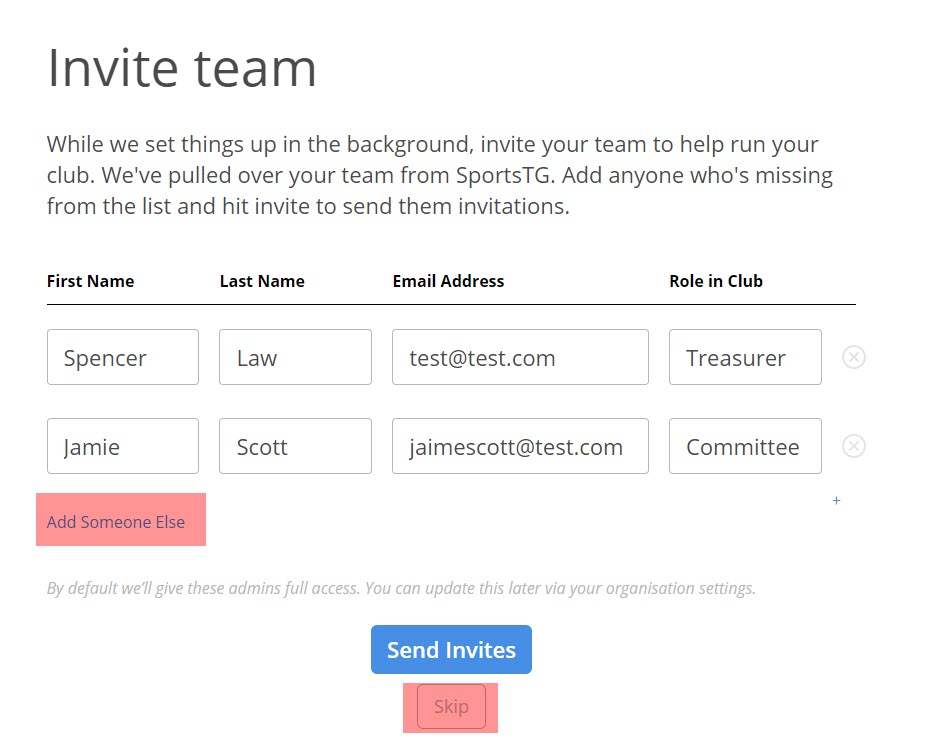Click the Invite team page heading
The image size is (927, 747).
click(x=182, y=68)
